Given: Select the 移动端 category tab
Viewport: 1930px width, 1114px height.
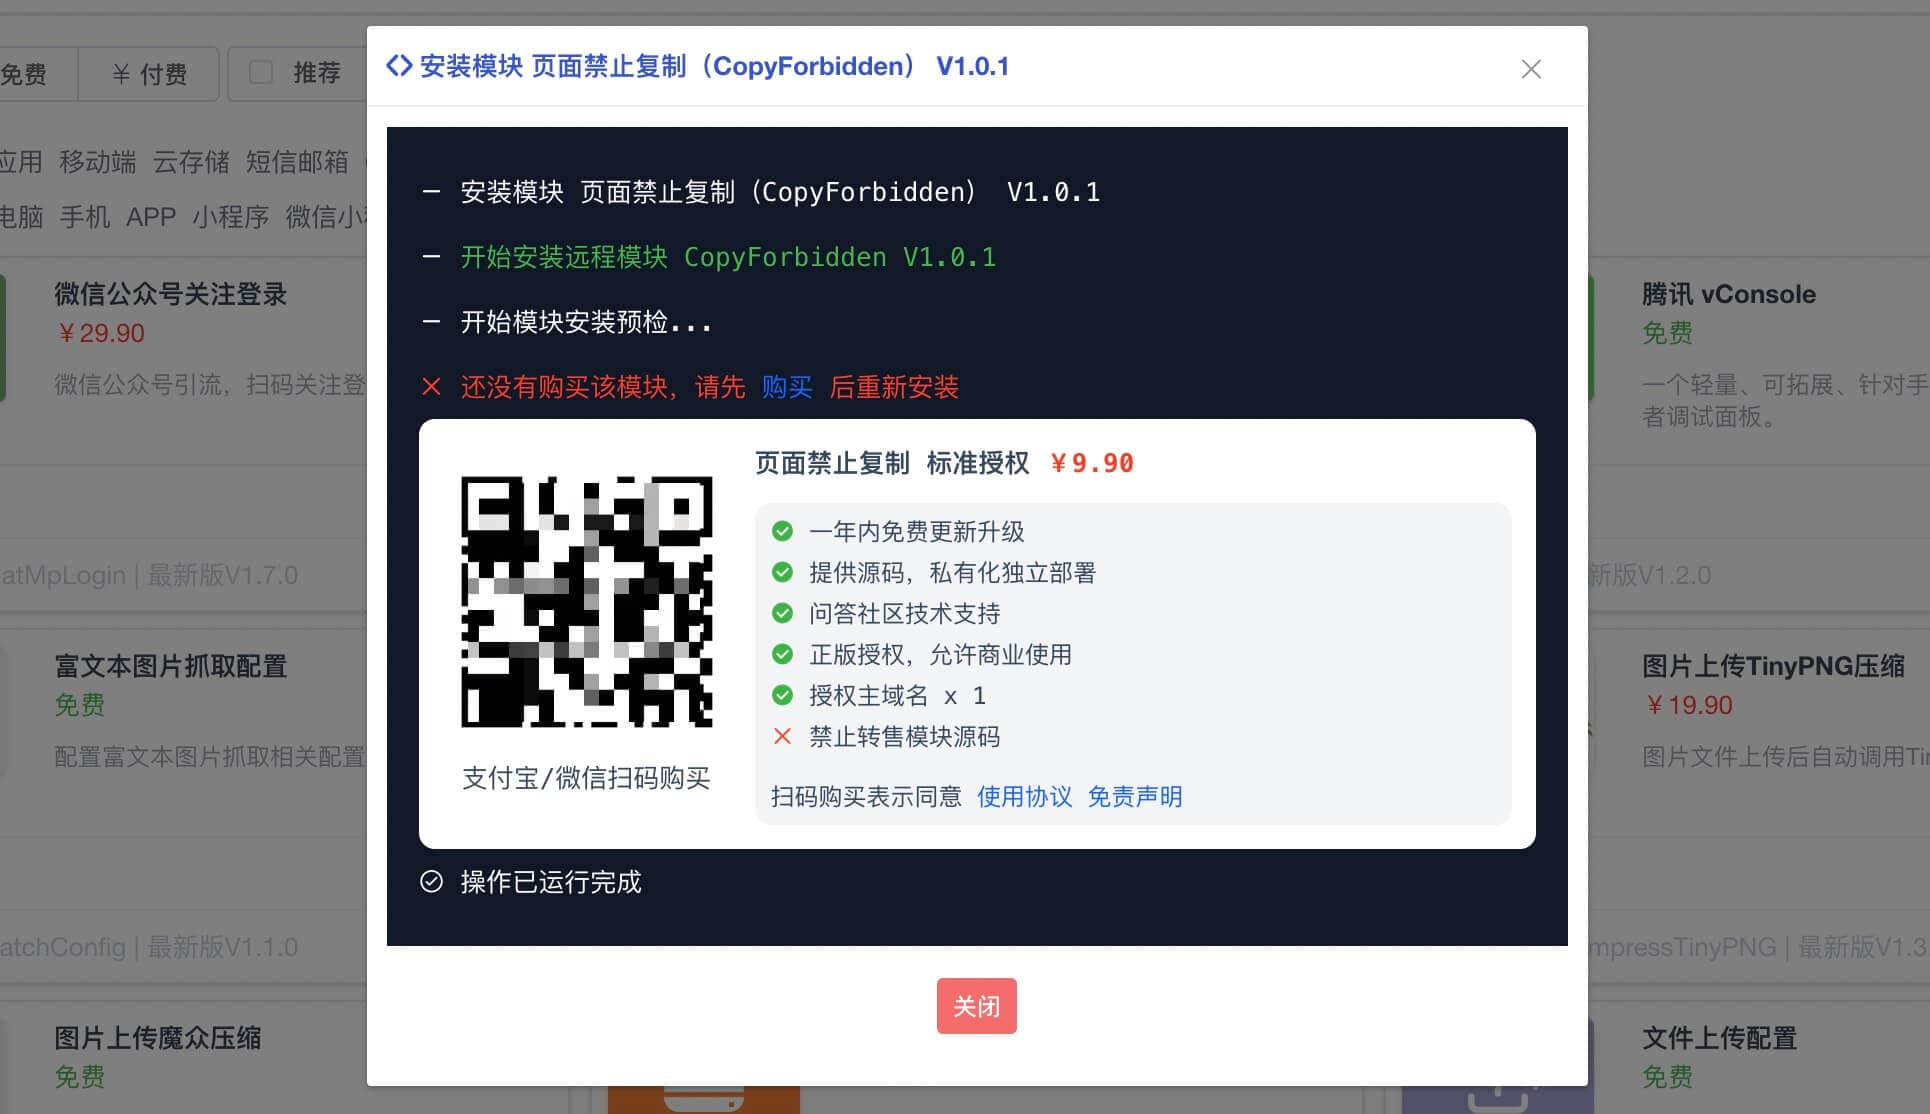Looking at the screenshot, I should pyautogui.click(x=97, y=162).
